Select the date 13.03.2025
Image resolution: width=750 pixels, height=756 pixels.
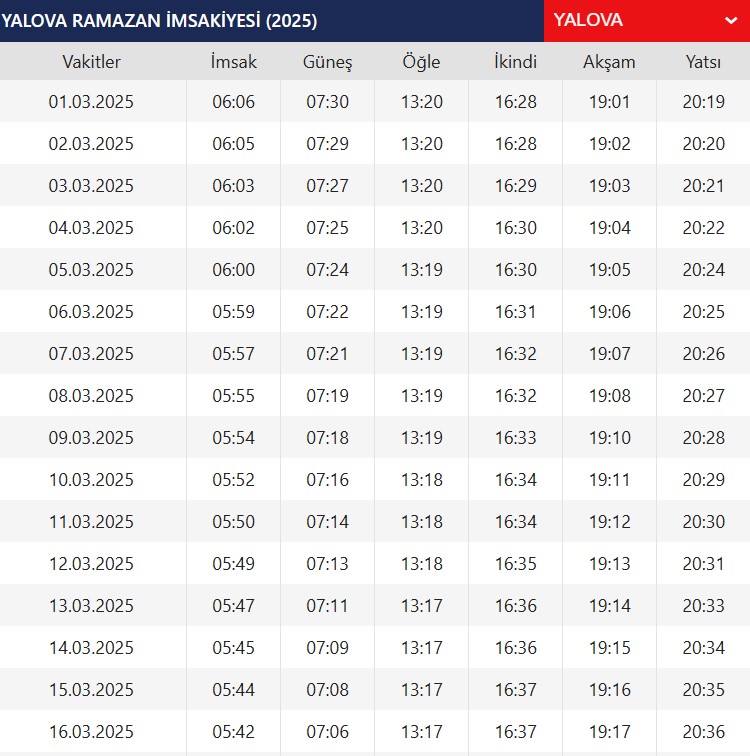coord(91,606)
